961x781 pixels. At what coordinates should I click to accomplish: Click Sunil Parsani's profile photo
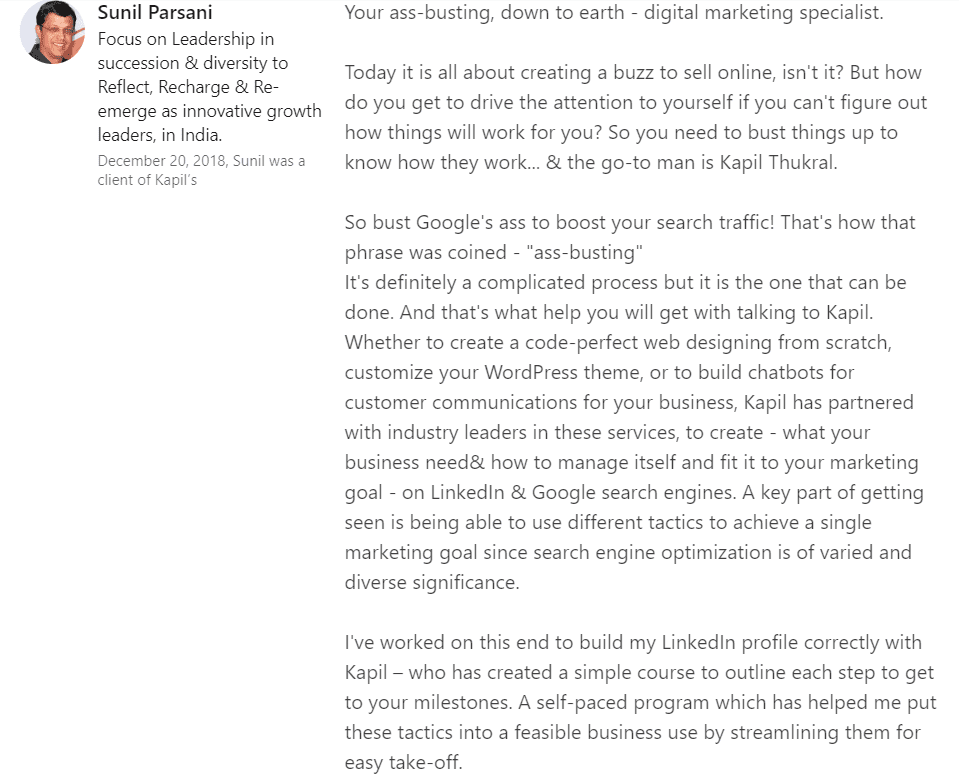tap(52, 31)
